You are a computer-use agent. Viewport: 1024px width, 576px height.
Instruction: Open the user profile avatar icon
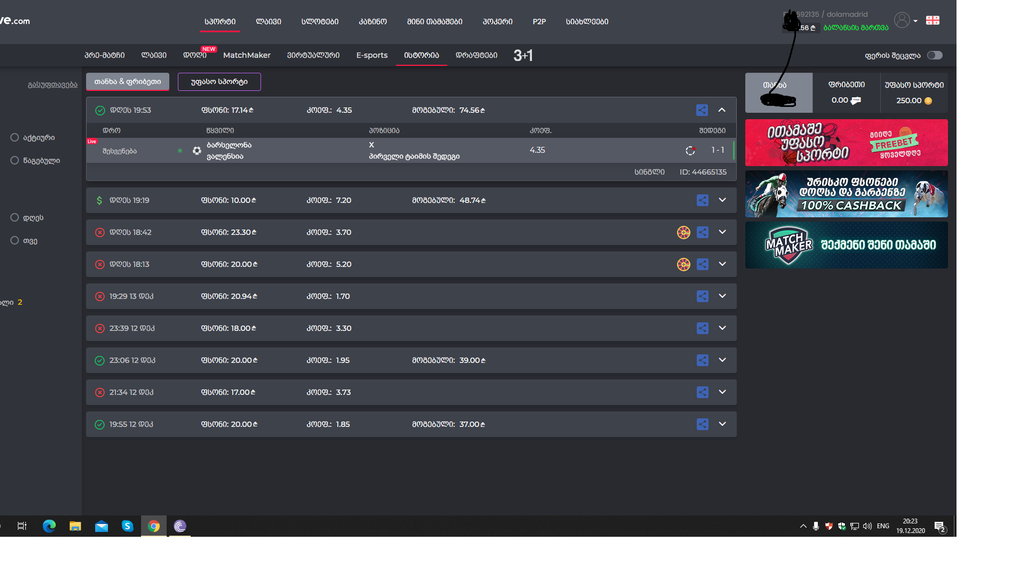(x=902, y=20)
